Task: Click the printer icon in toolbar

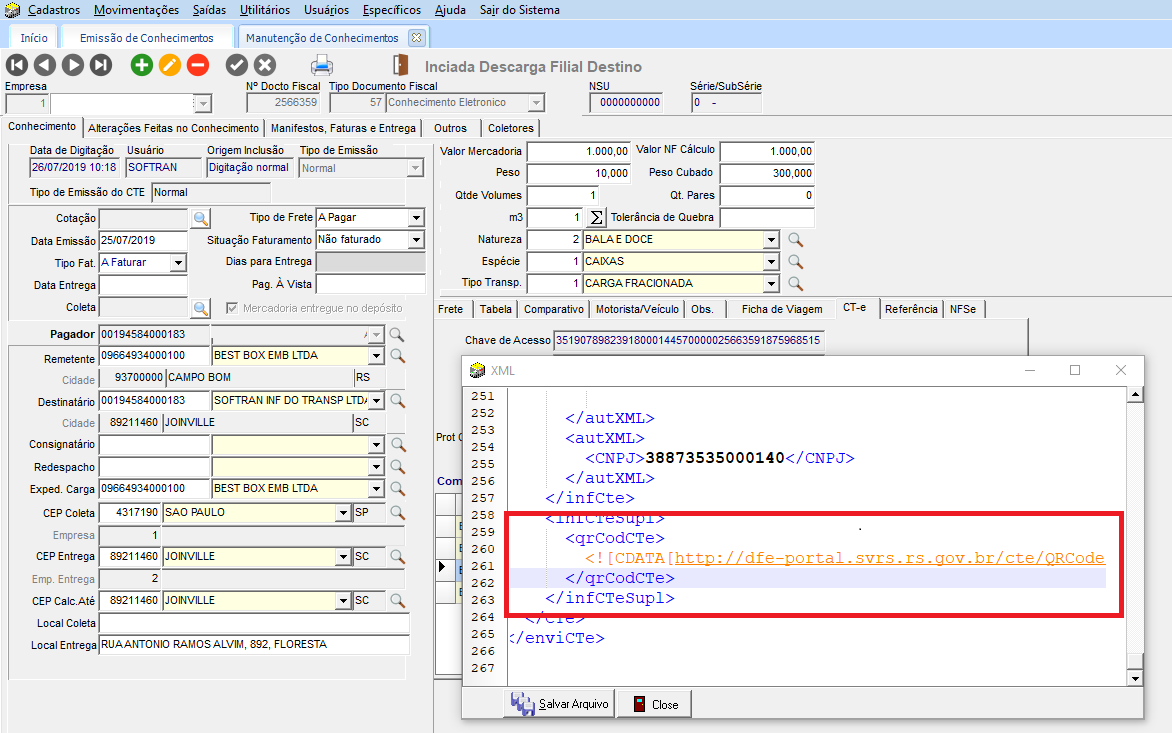Action: pyautogui.click(x=322, y=66)
